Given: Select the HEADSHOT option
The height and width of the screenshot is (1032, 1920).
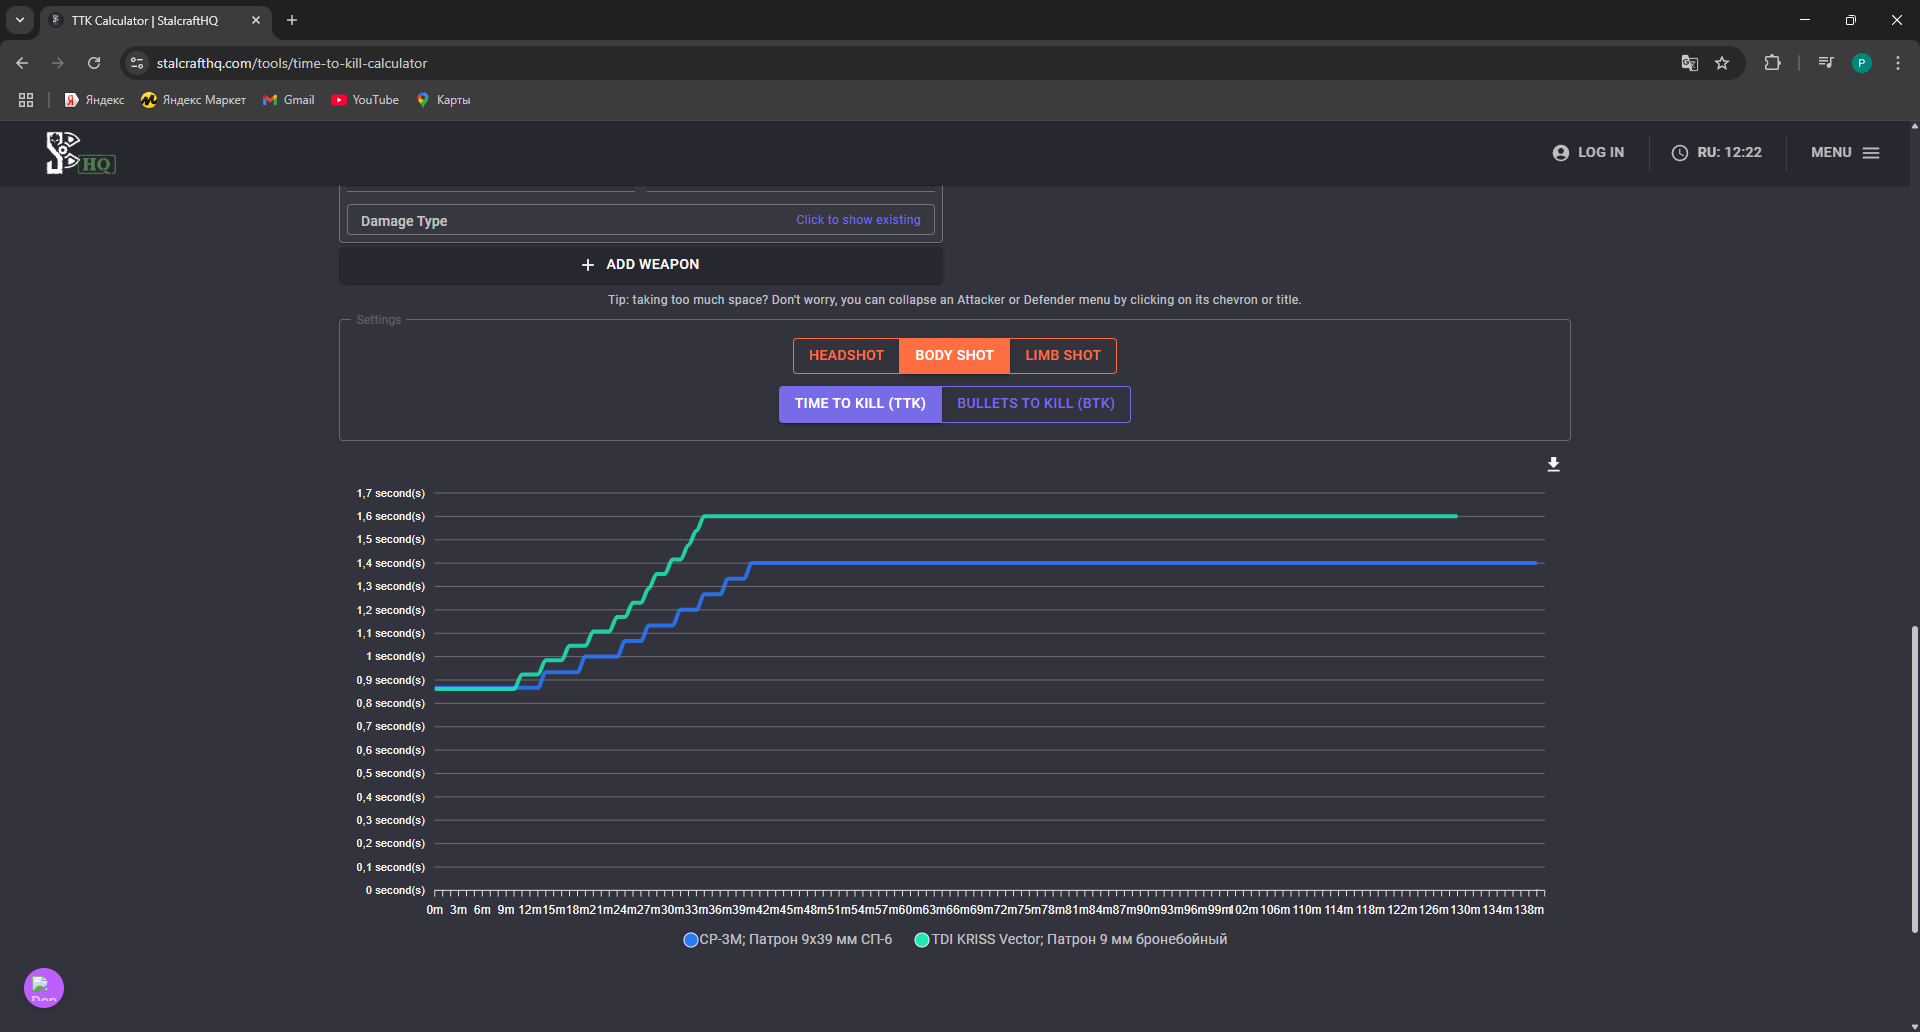Looking at the screenshot, I should (846, 356).
